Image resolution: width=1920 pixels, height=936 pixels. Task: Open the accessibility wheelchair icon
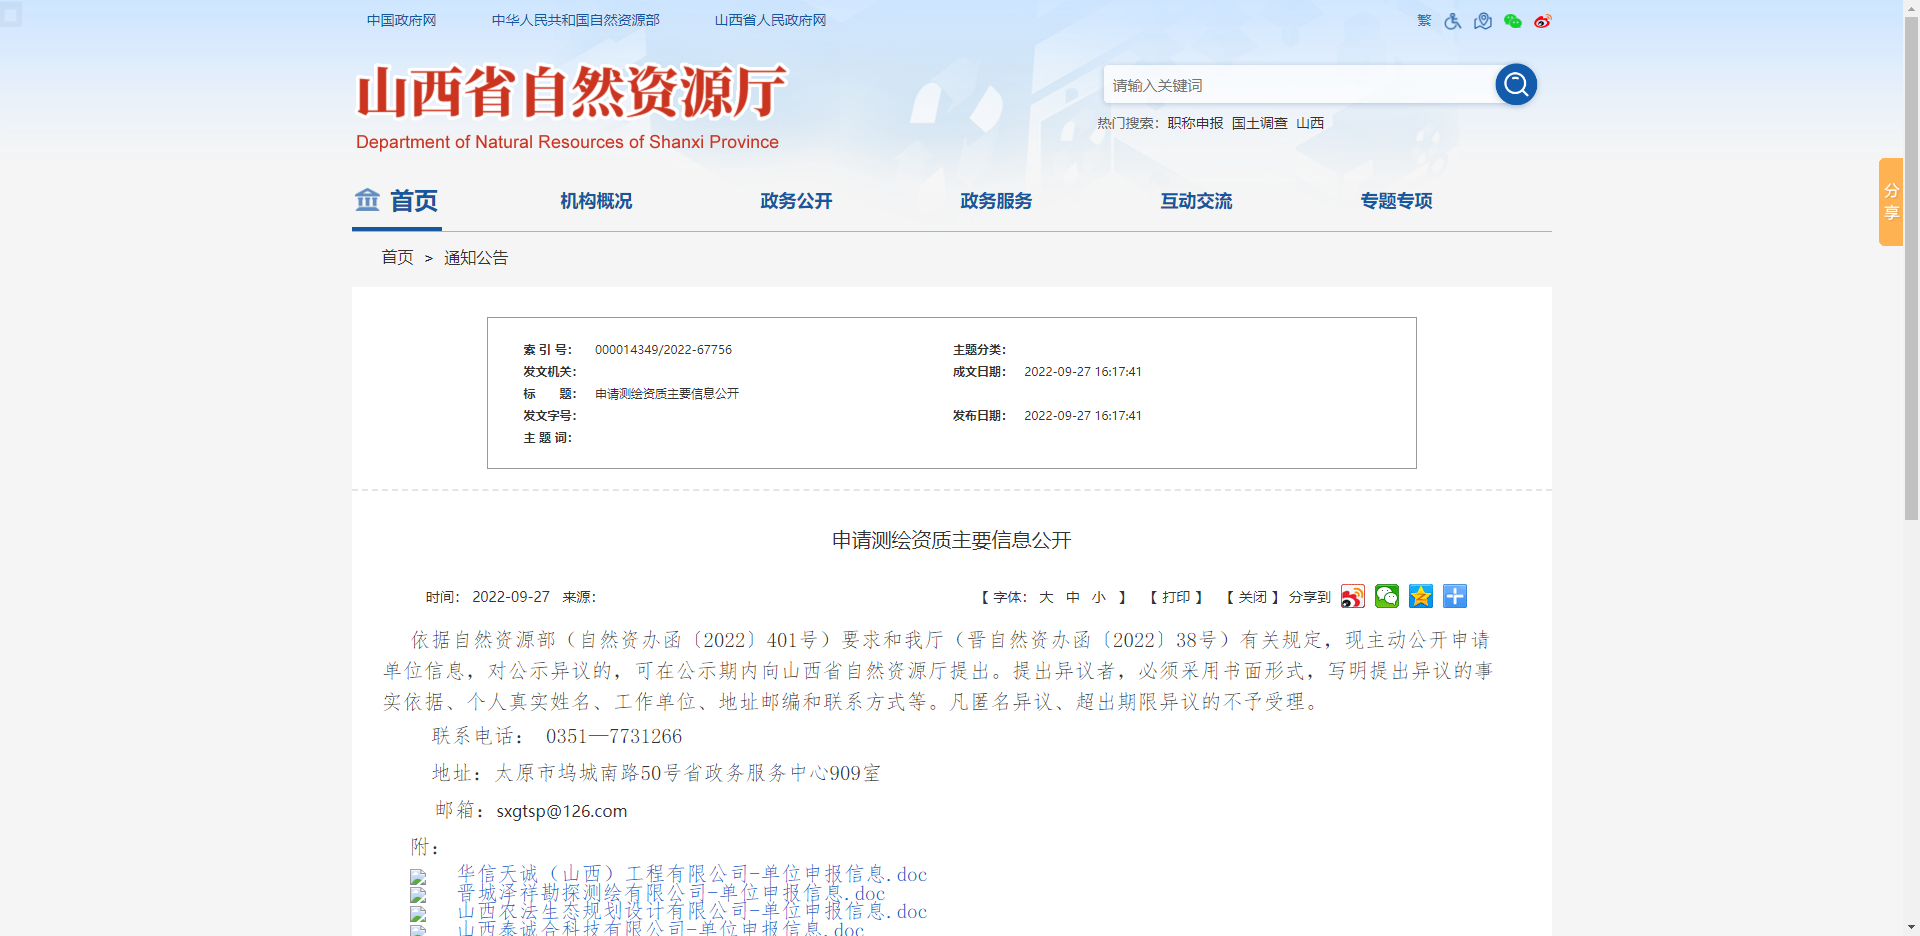click(x=1453, y=21)
